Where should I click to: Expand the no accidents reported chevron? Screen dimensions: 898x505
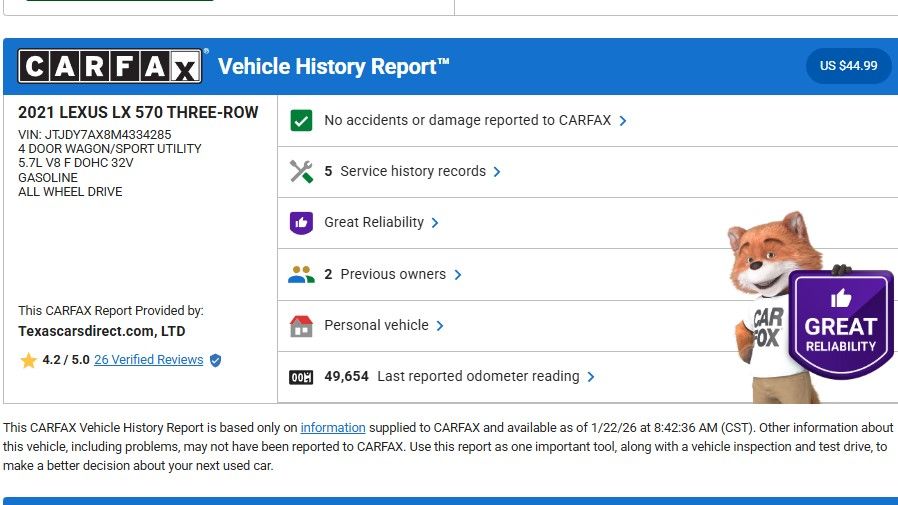pyautogui.click(x=623, y=121)
